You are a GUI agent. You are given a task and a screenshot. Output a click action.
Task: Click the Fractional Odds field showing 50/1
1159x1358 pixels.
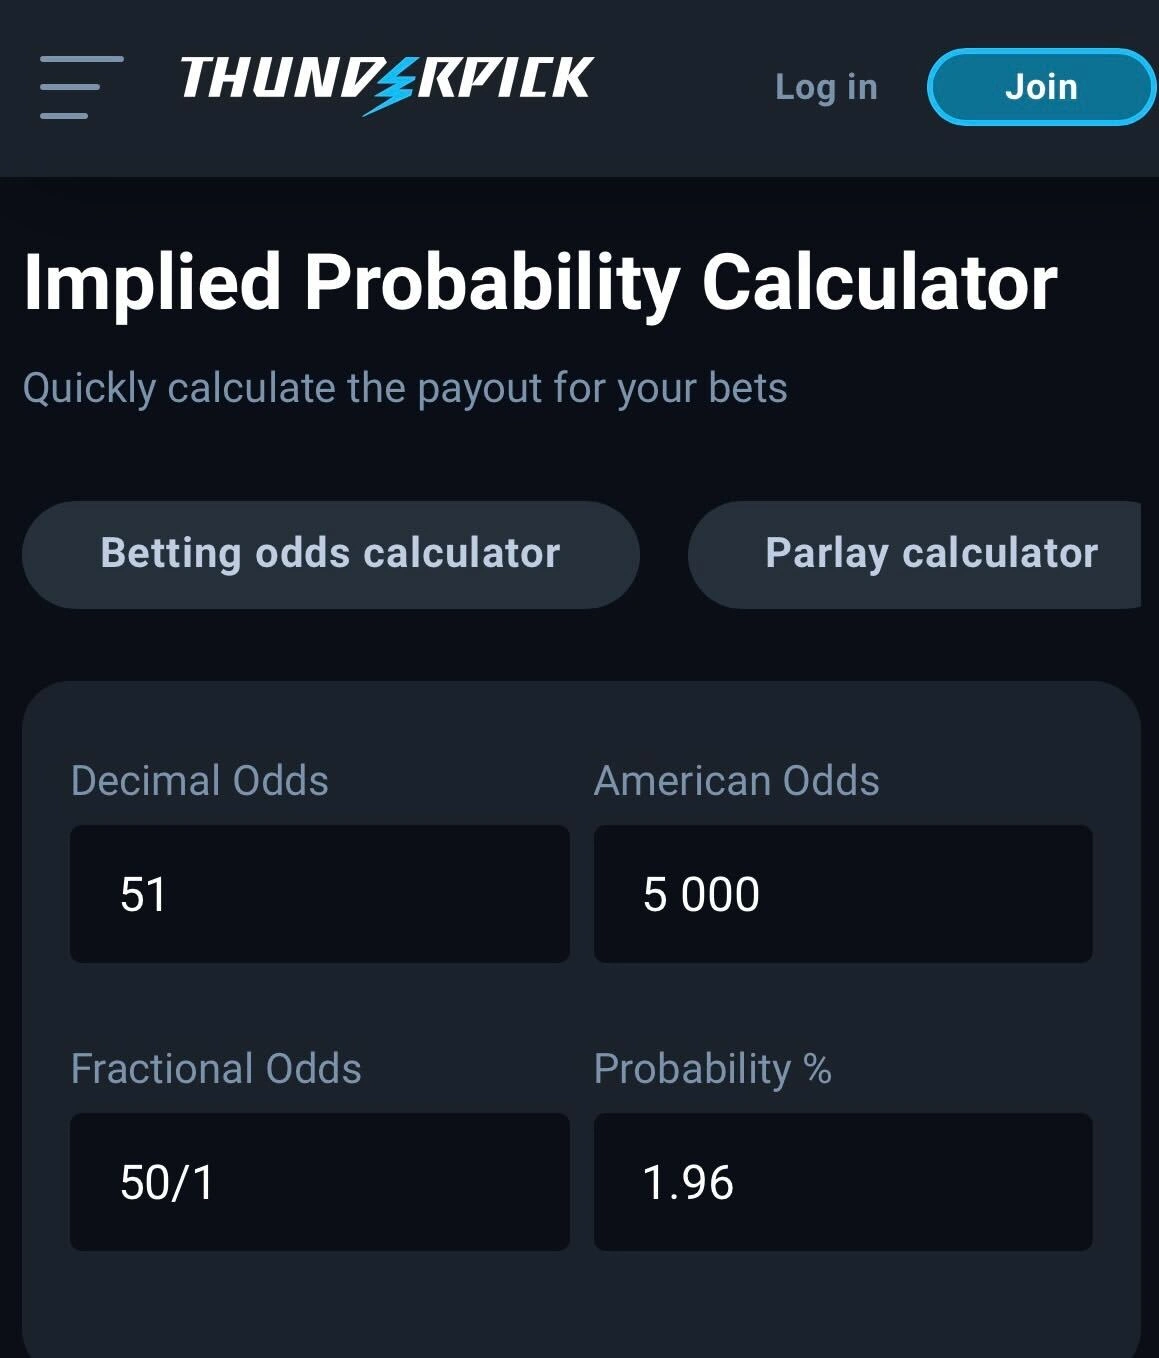318,1181
